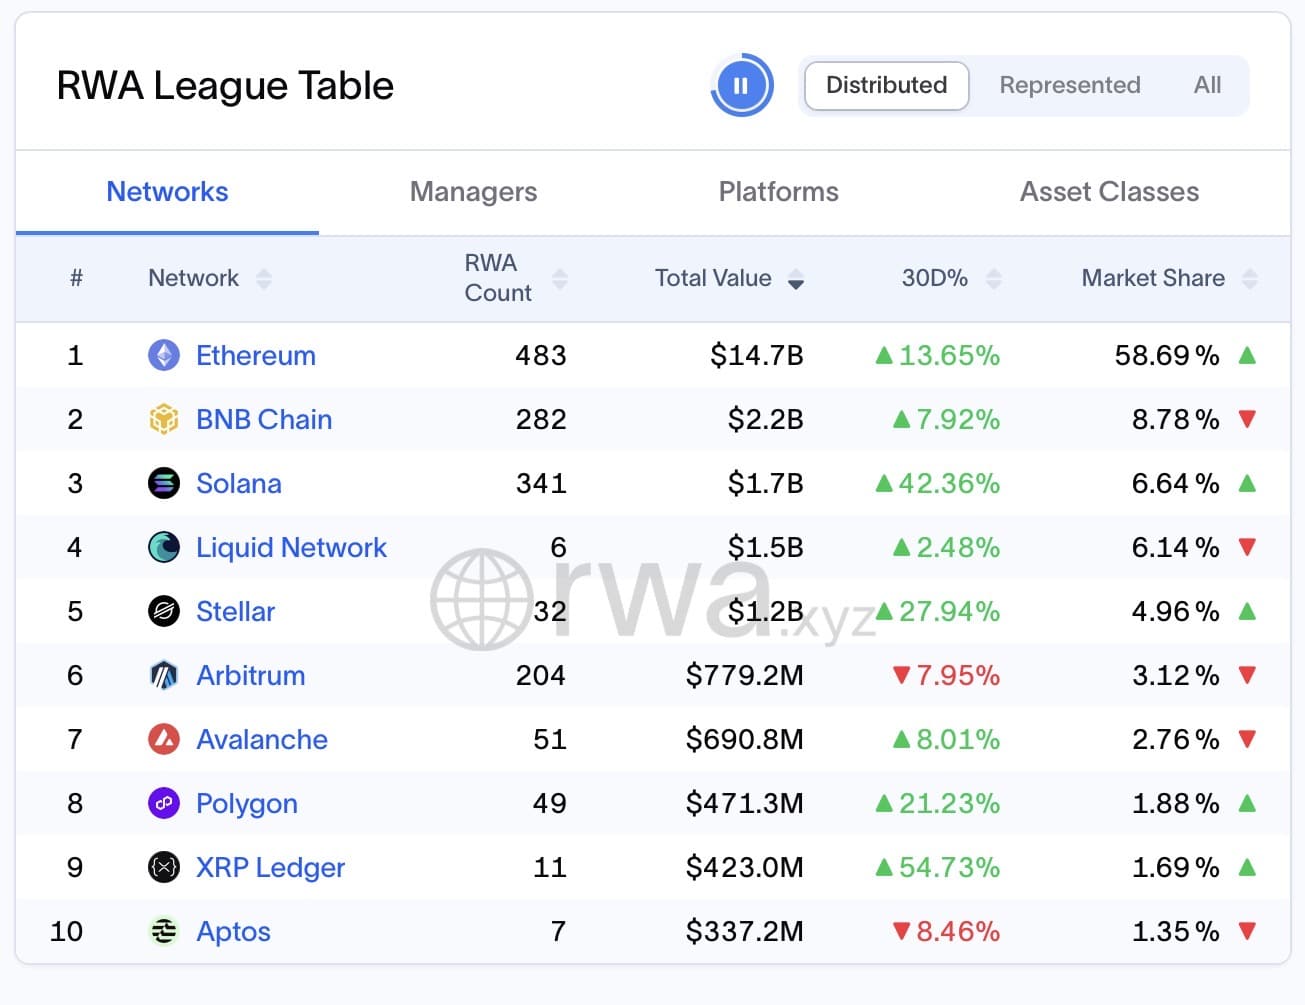Click the Stellar logo icon
The width and height of the screenshot is (1305, 1005).
pos(164,611)
